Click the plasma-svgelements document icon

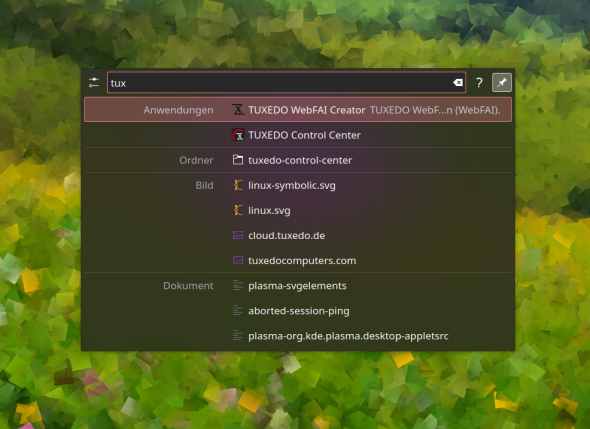coord(238,285)
